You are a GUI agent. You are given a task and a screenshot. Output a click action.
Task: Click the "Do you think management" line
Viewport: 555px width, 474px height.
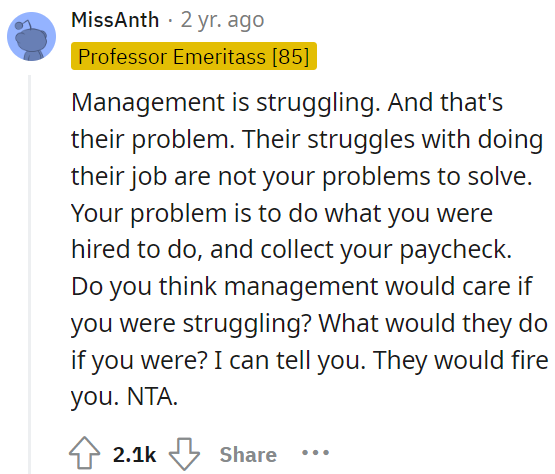pos(302,286)
